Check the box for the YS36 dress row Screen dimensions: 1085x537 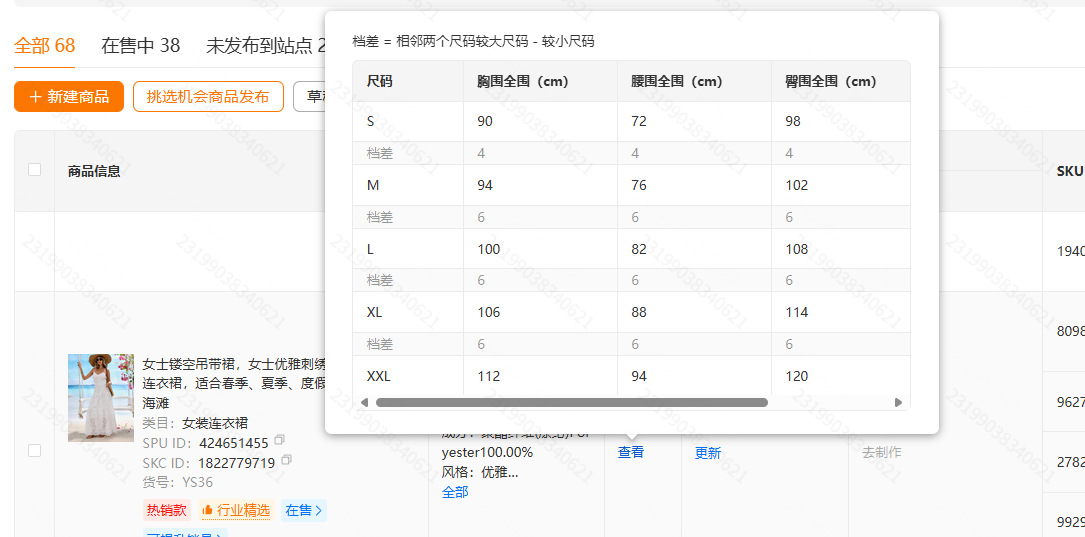[x=35, y=450]
